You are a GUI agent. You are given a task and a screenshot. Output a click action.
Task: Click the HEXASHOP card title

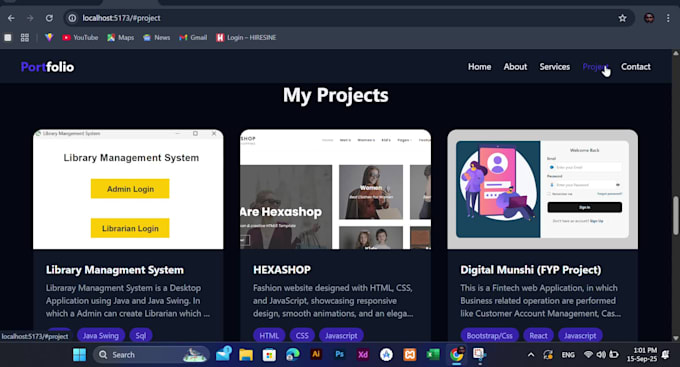[282, 270]
